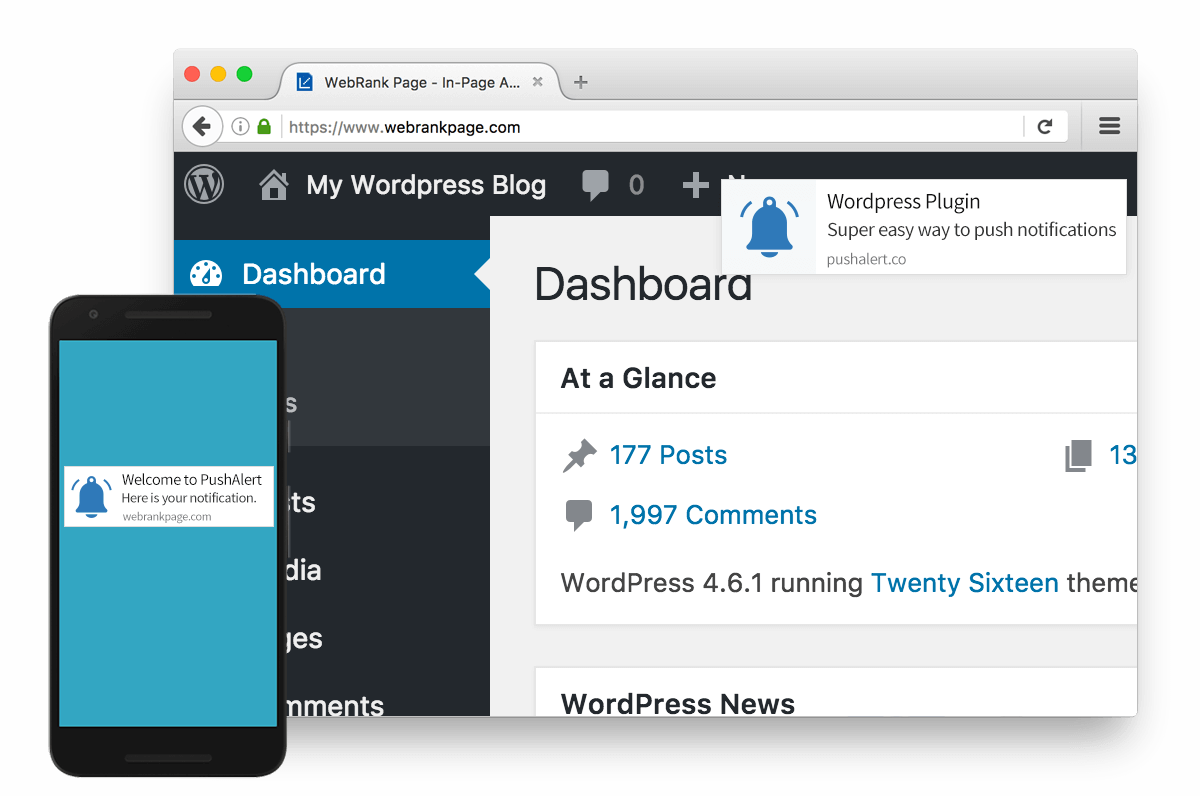
Task: Click the pushpin icon next to 177 Posts
Action: [x=580, y=455]
